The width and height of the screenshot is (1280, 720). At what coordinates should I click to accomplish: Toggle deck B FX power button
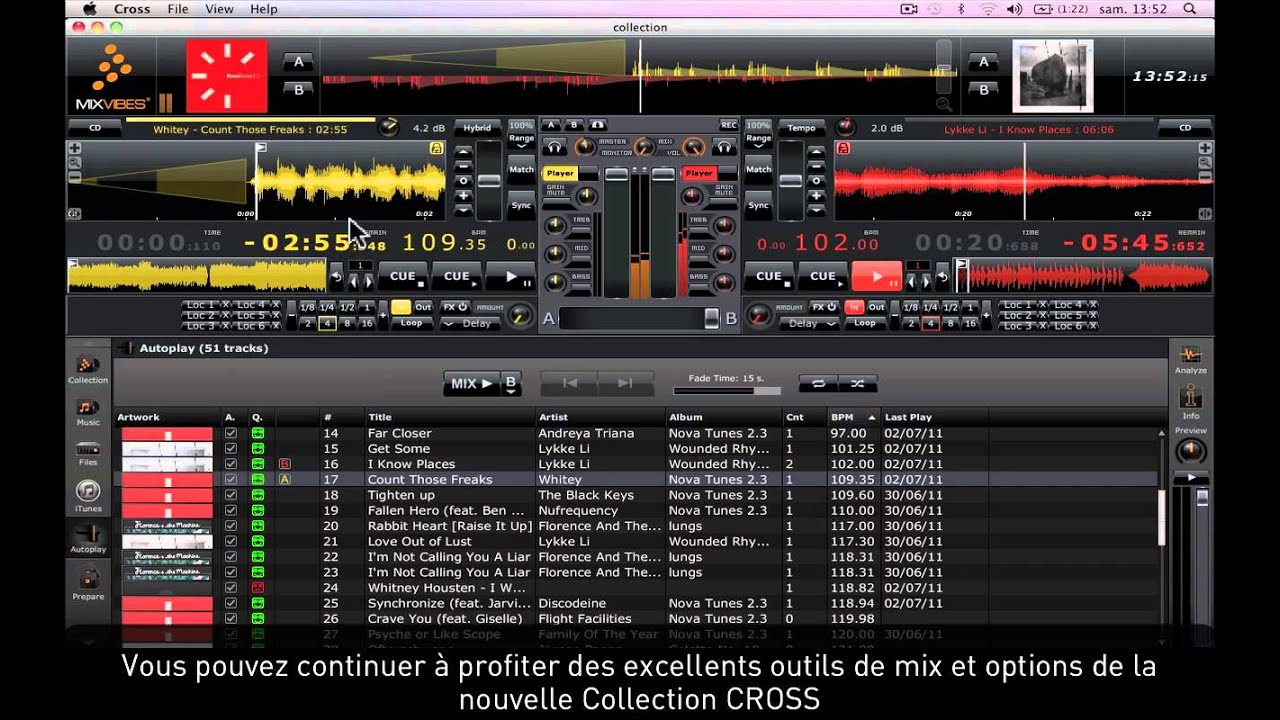click(x=825, y=307)
